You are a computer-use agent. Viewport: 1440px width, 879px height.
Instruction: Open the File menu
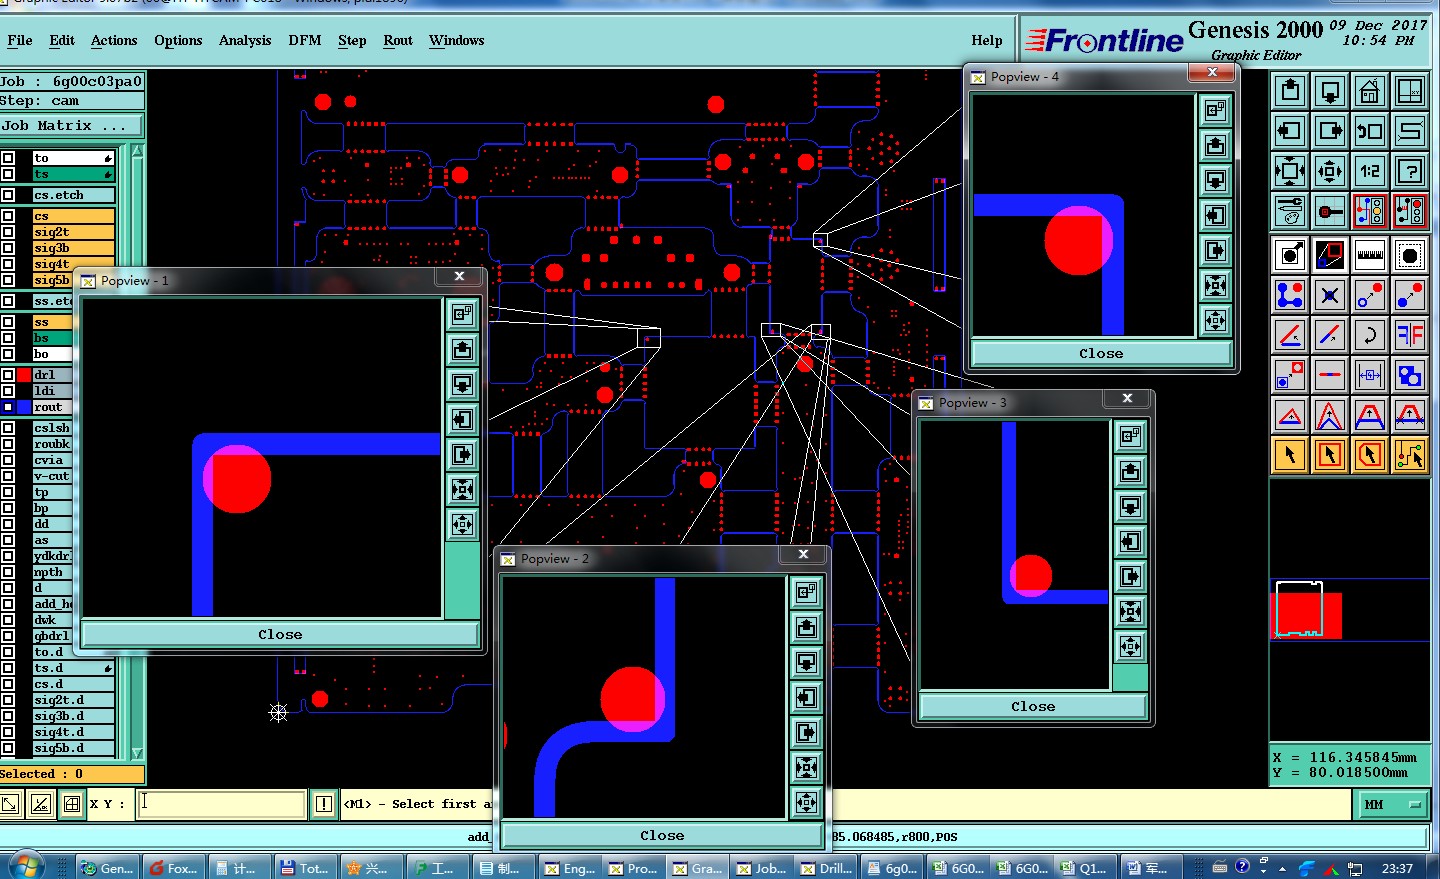pos(20,41)
